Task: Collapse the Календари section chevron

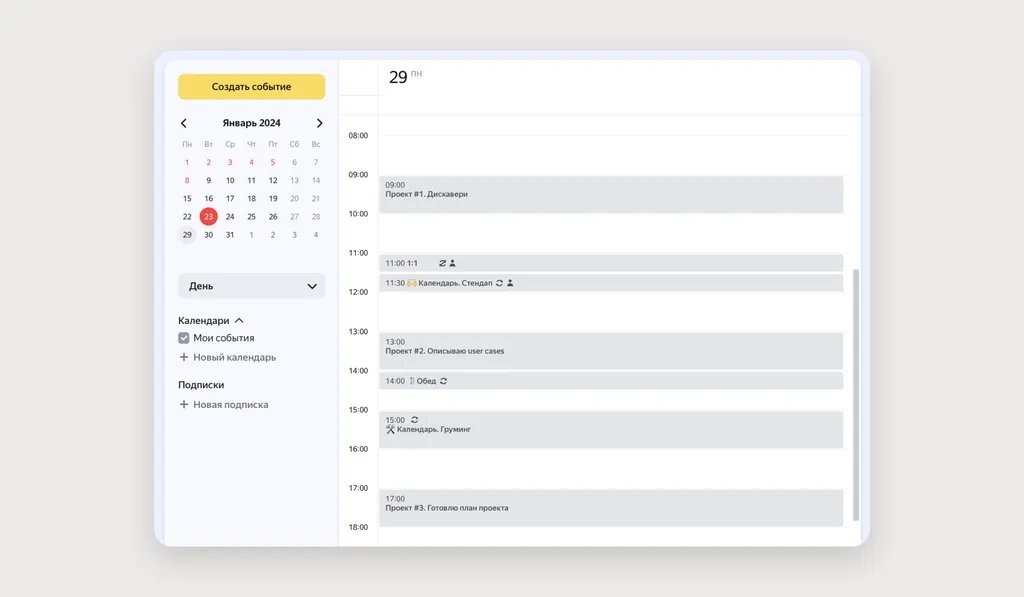Action: coord(239,320)
